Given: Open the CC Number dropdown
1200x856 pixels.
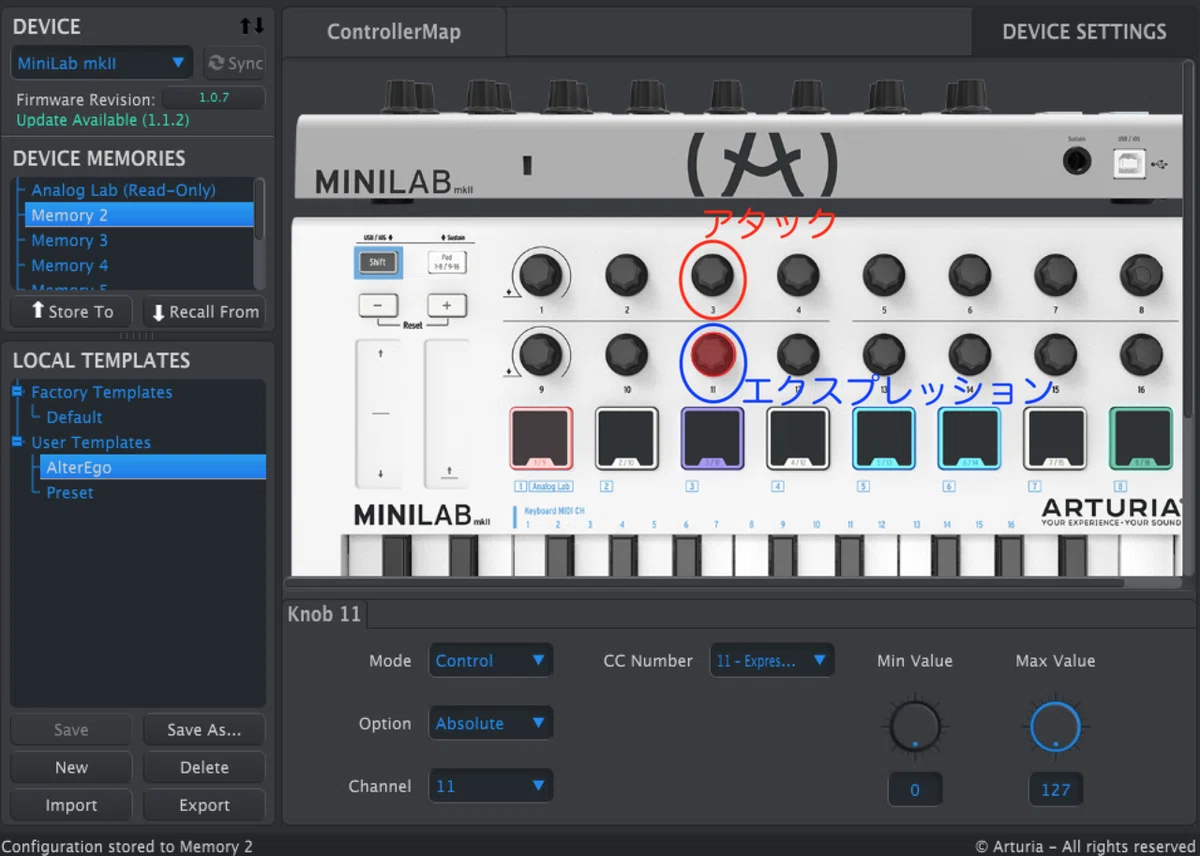Looking at the screenshot, I should coord(772,661).
